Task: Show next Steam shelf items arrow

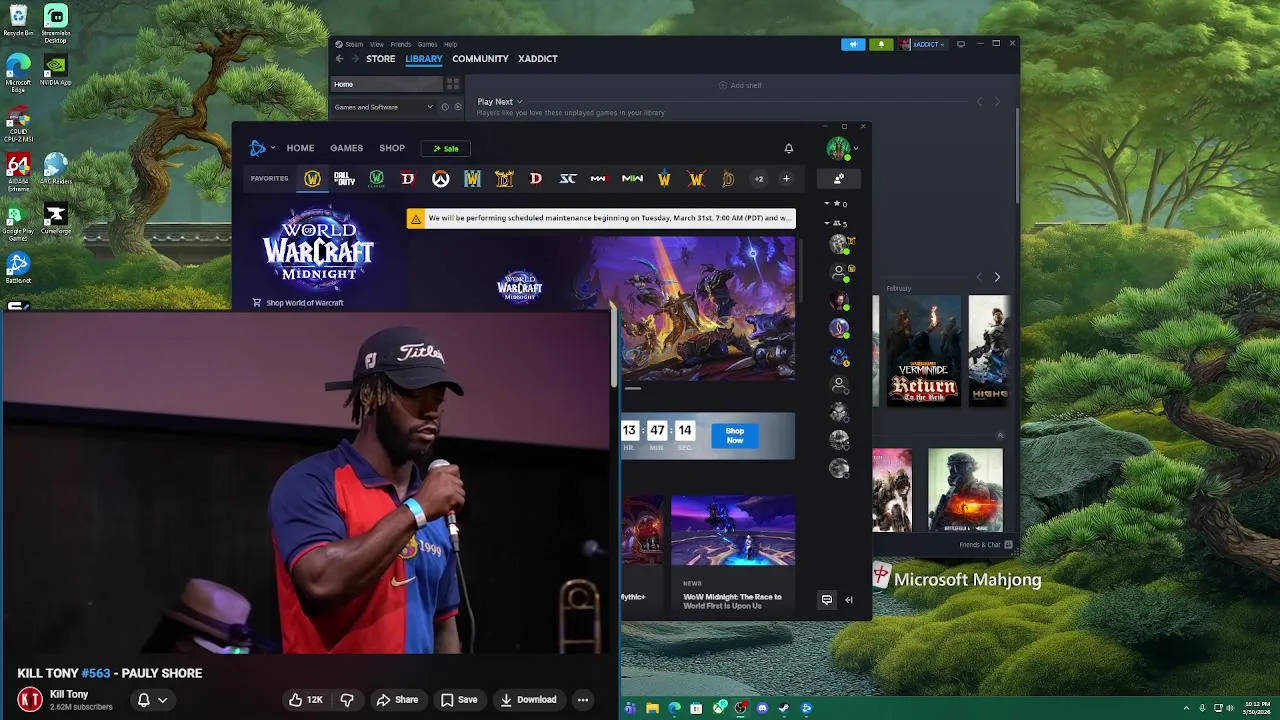Action: click(x=997, y=277)
